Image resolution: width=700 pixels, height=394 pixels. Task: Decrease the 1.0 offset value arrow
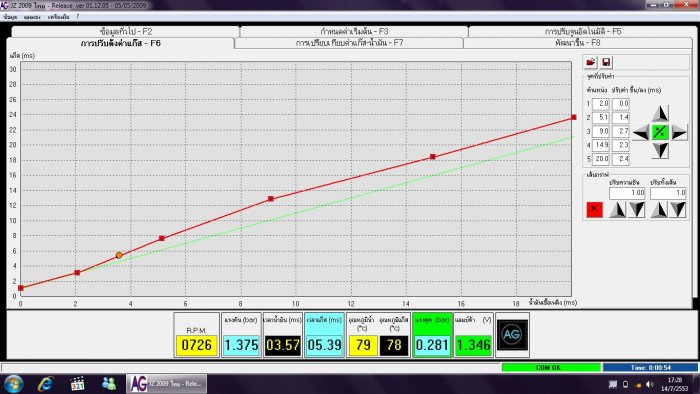tap(678, 209)
